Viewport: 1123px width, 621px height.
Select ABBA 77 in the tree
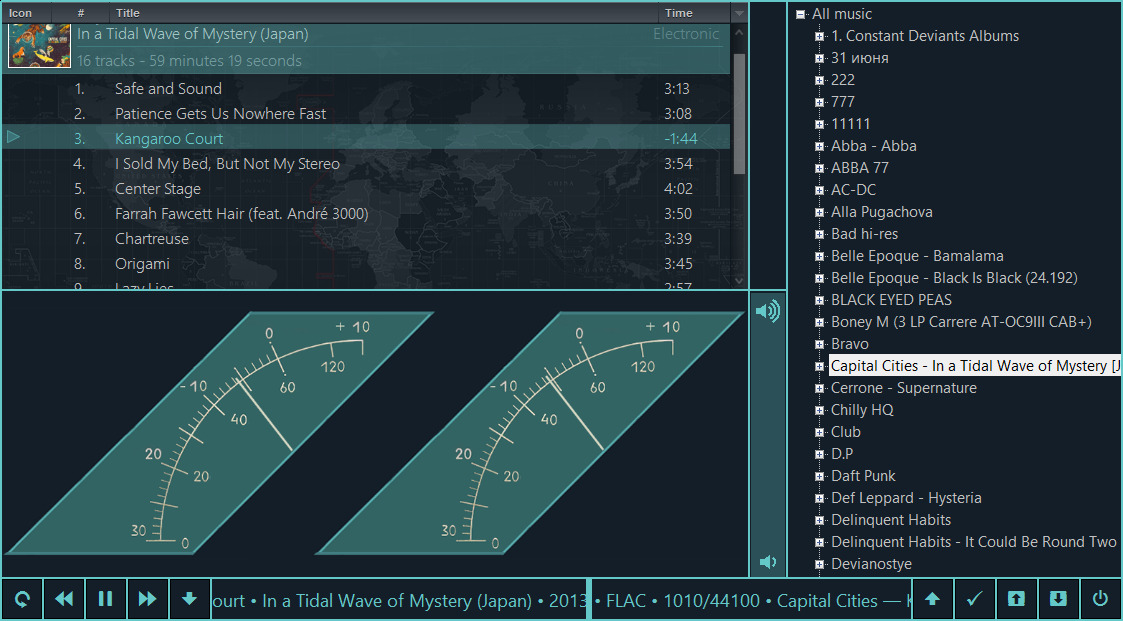859,168
